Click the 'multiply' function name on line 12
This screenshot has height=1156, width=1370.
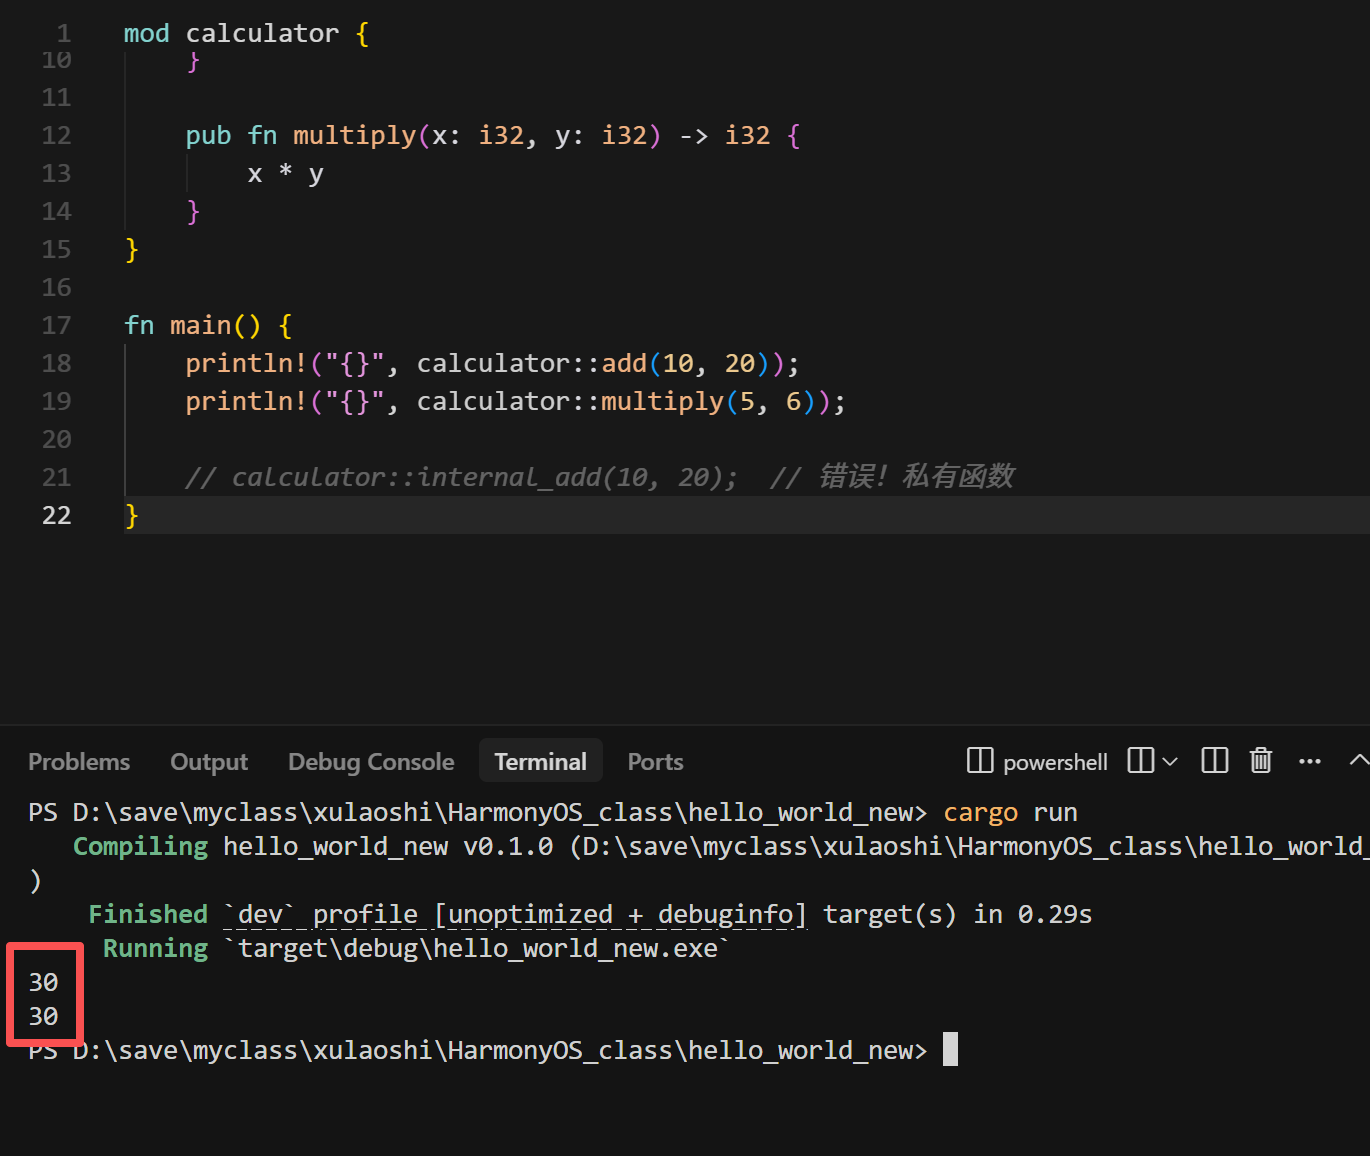point(354,135)
